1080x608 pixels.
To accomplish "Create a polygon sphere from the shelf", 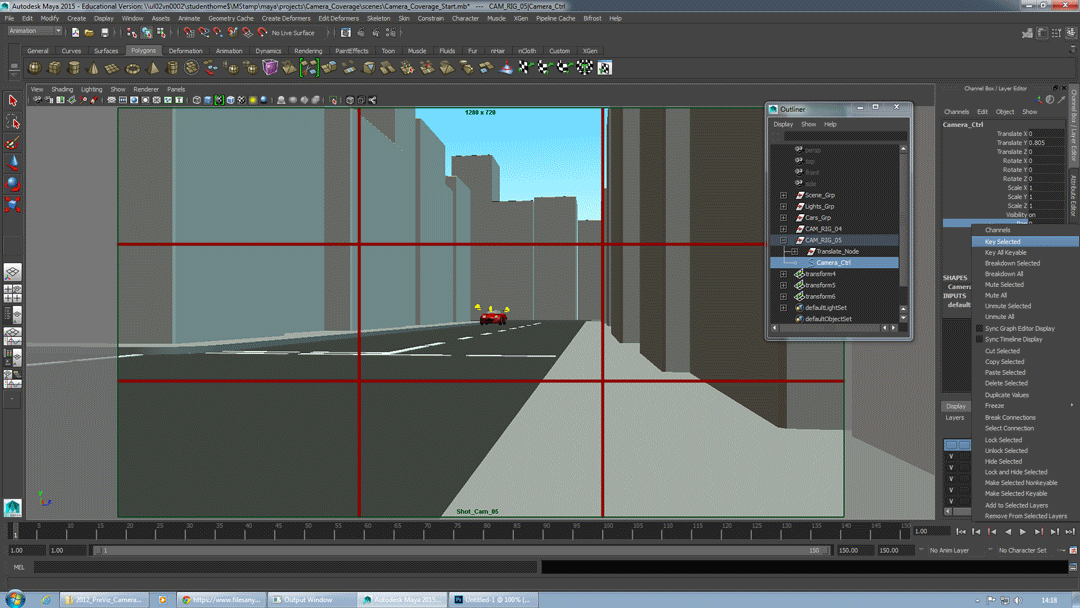I will coord(35,68).
